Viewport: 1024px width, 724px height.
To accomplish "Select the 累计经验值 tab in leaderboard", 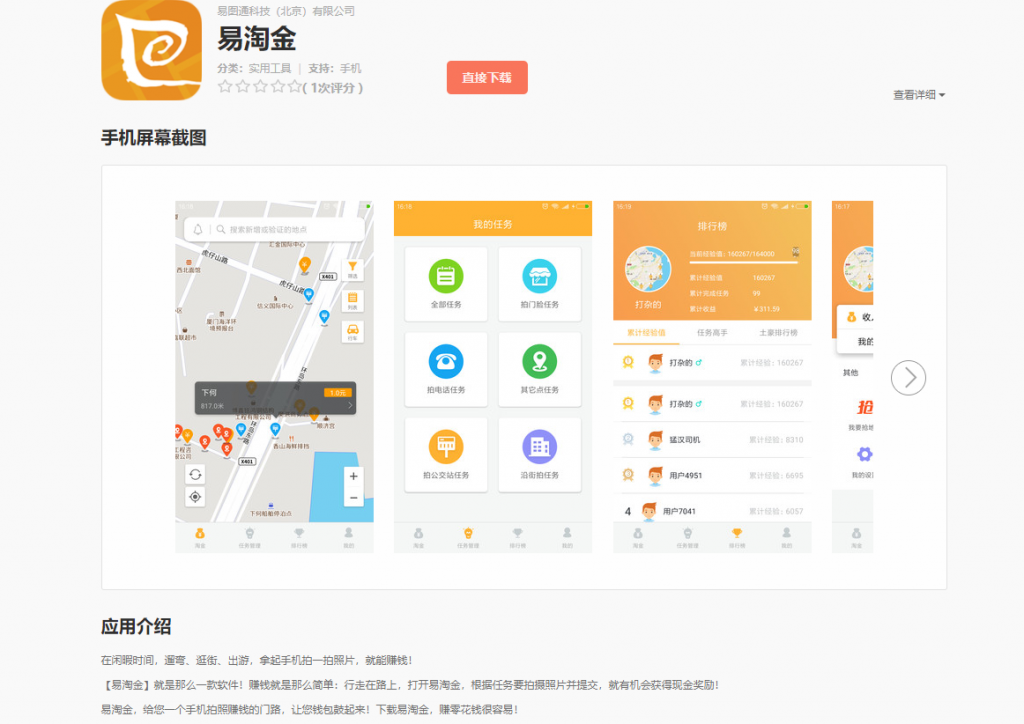I will tap(647, 332).
